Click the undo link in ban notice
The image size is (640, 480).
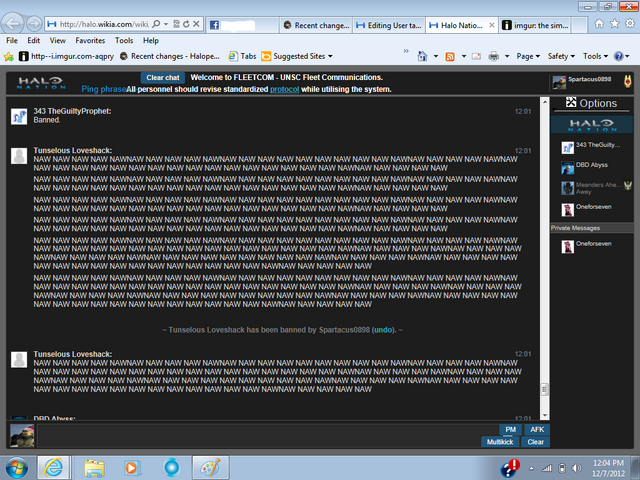383,330
